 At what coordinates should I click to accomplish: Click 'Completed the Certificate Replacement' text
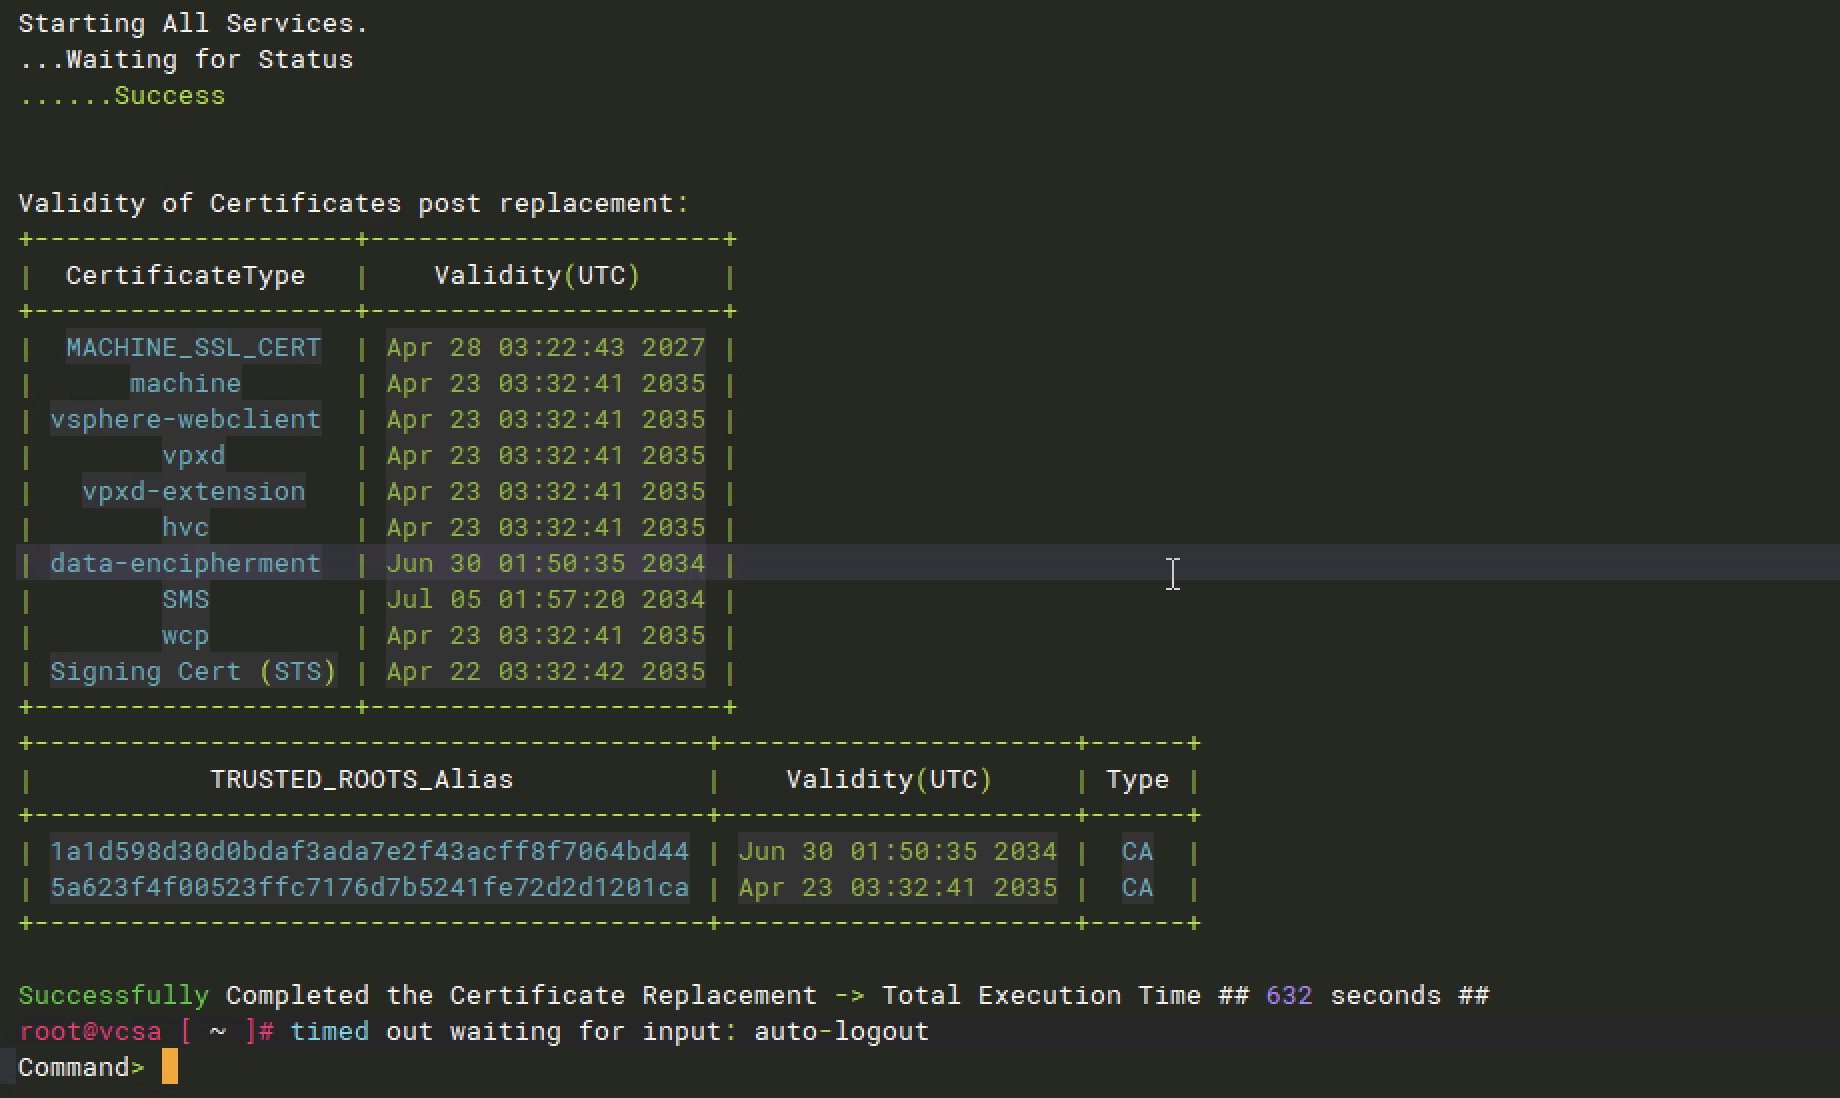coord(522,995)
